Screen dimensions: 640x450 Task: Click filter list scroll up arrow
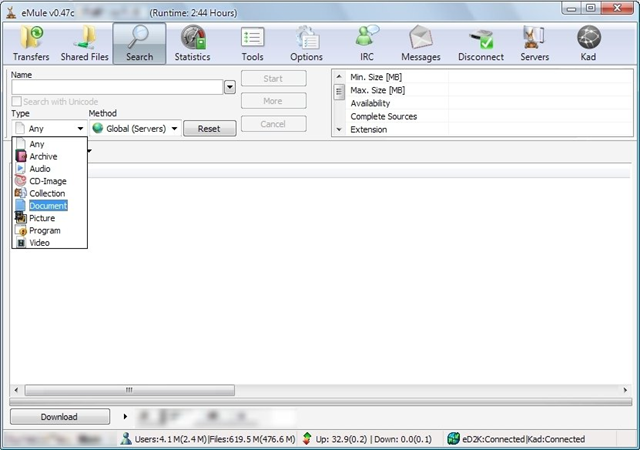coord(339,76)
